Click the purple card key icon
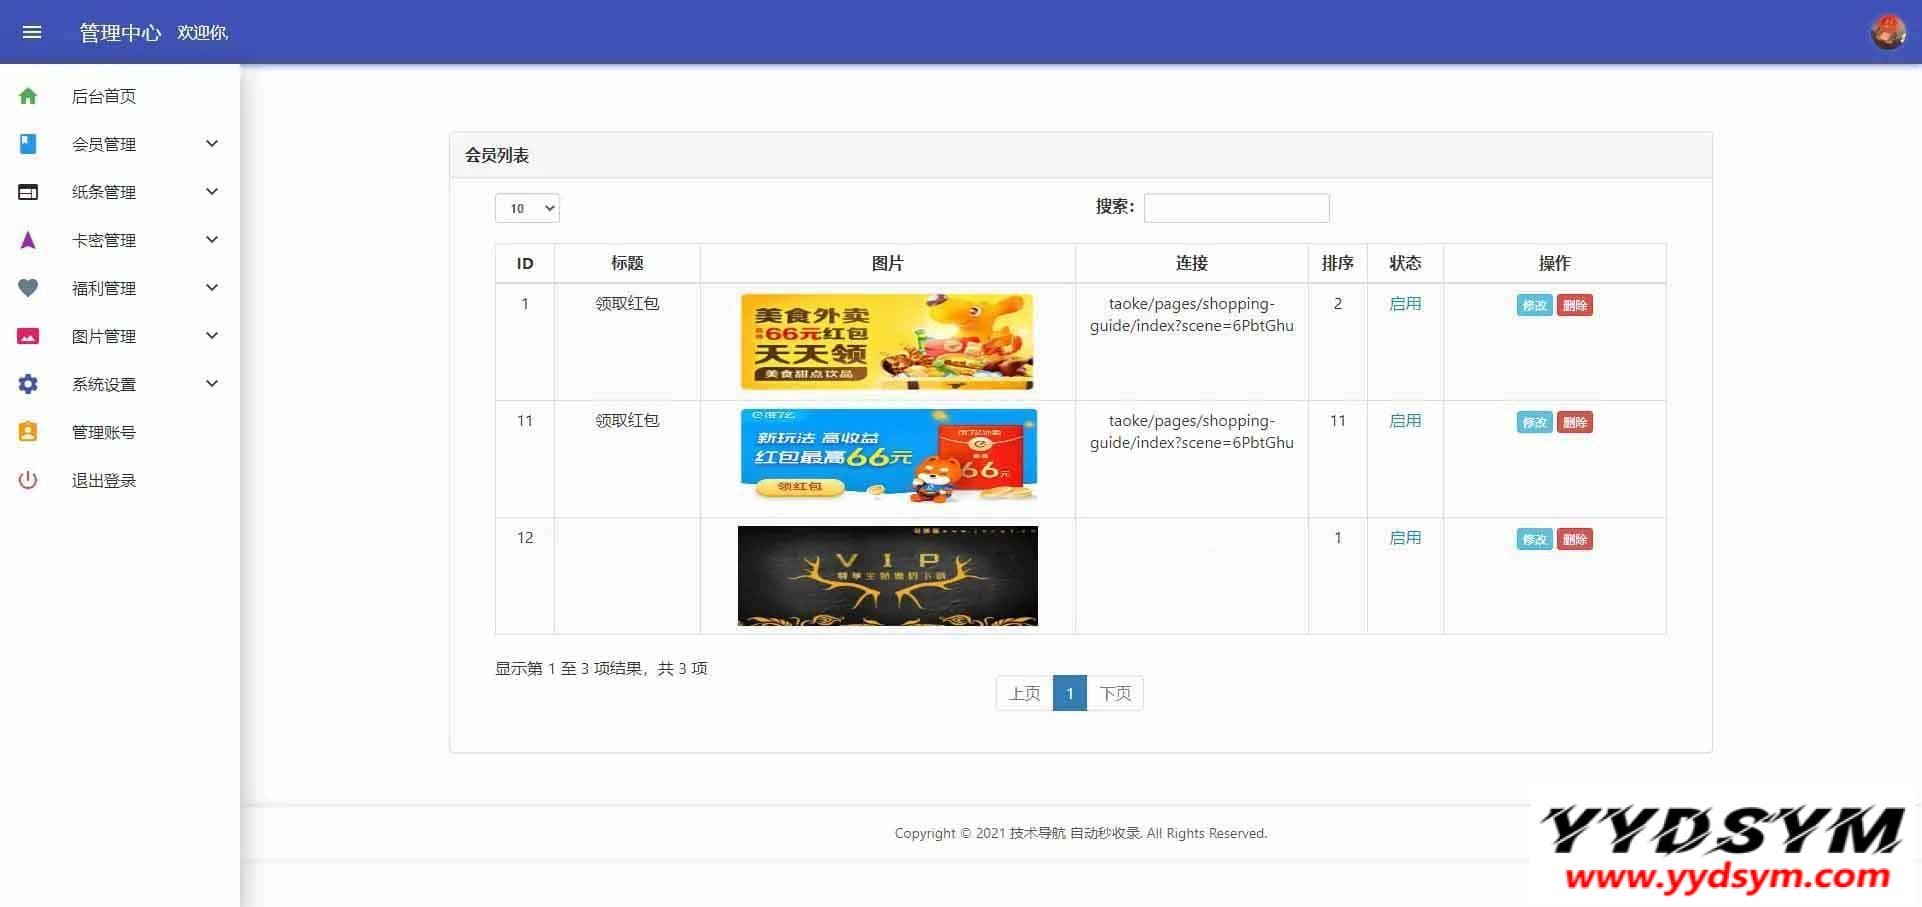1922x907 pixels. pos(28,240)
